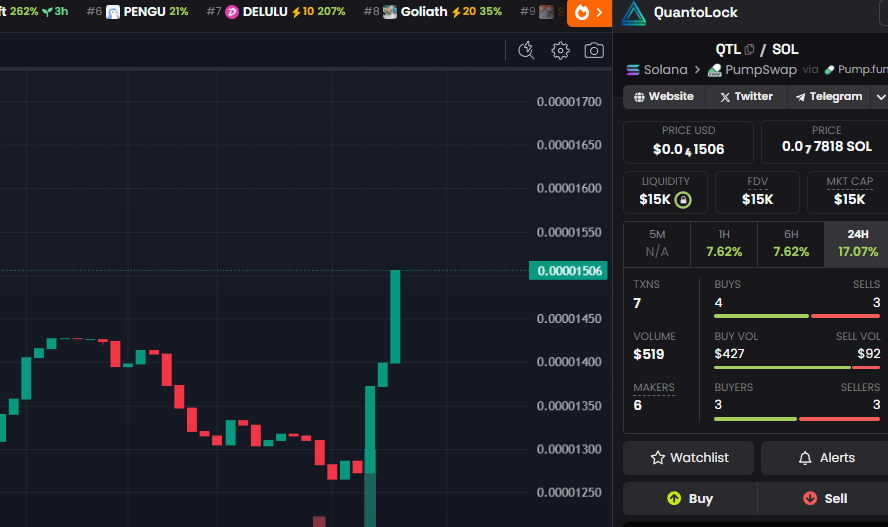Image resolution: width=888 pixels, height=527 pixels.
Task: Open Alerts for this pair
Action: pyautogui.click(x=825, y=458)
